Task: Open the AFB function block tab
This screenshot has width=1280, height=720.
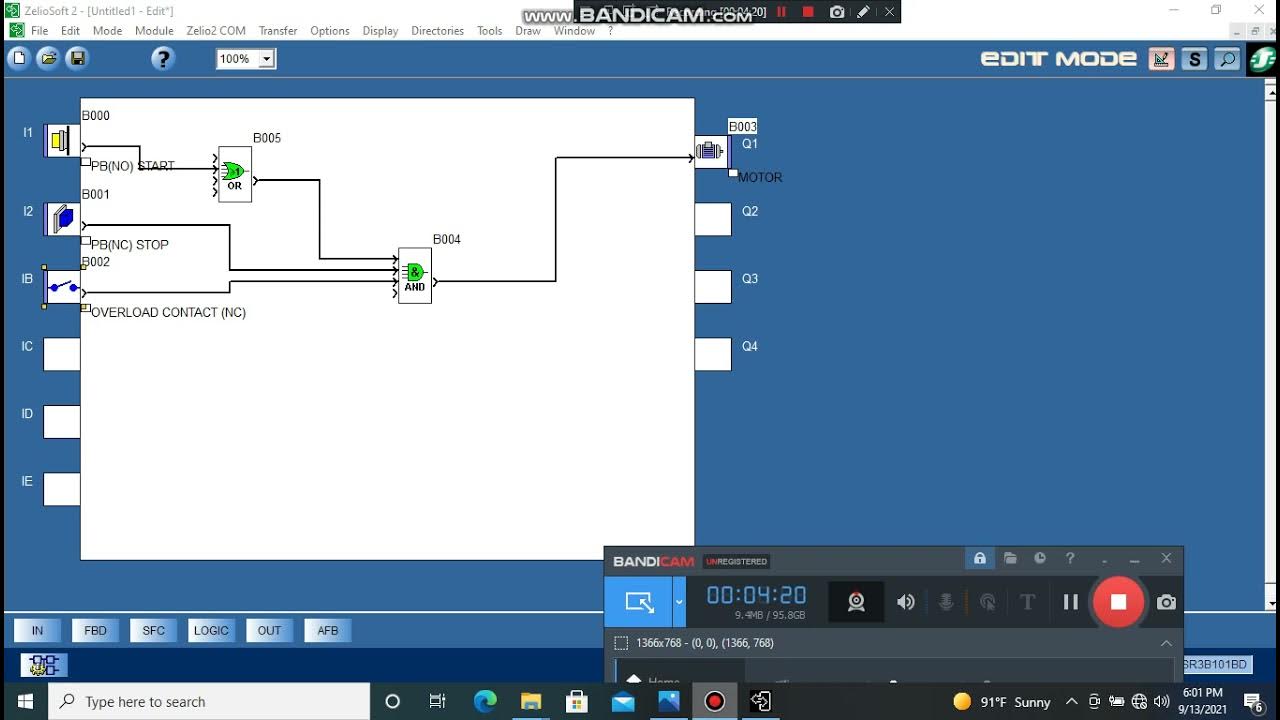Action: pos(328,630)
